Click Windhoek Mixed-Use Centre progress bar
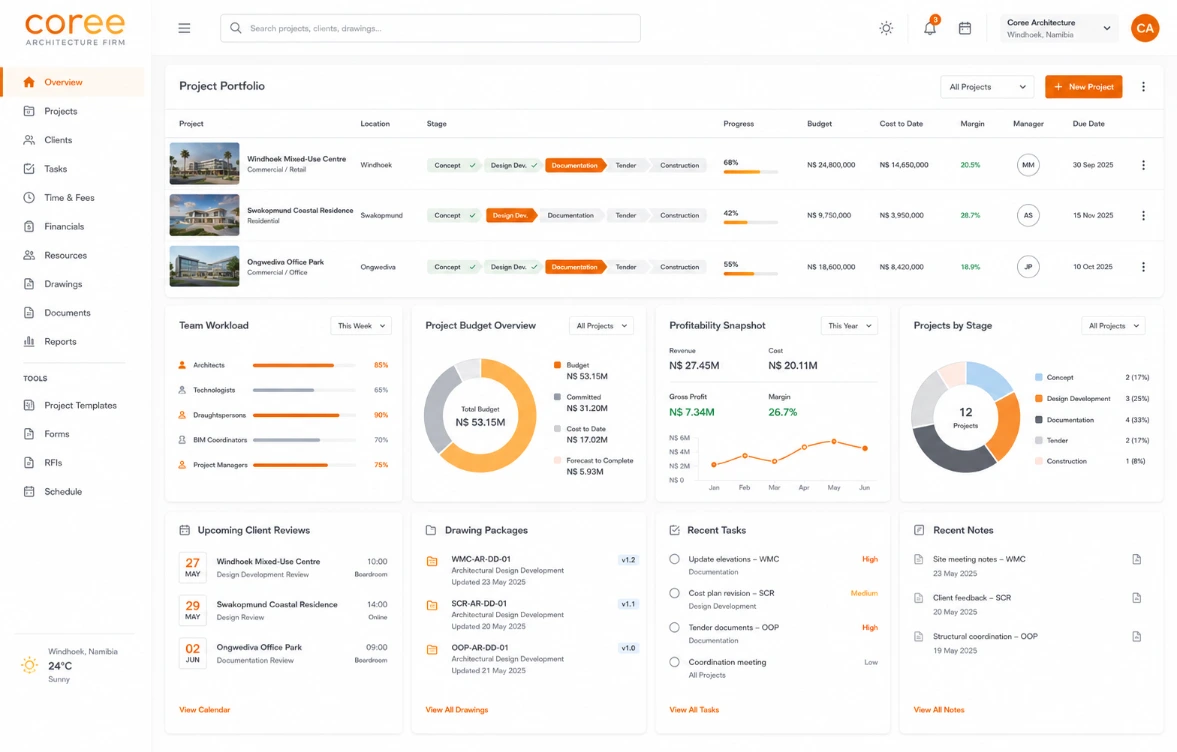Viewport: 1177px width, 752px height. tap(751, 172)
